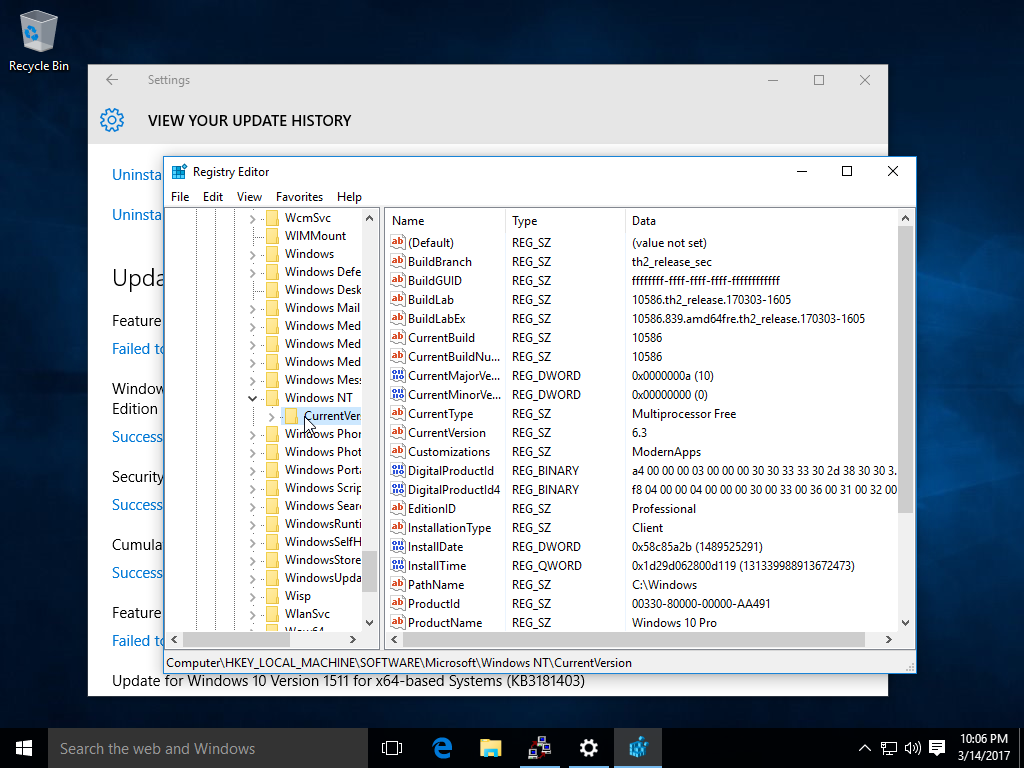
Task: Expand the Windows Mail key
Action: (x=253, y=309)
